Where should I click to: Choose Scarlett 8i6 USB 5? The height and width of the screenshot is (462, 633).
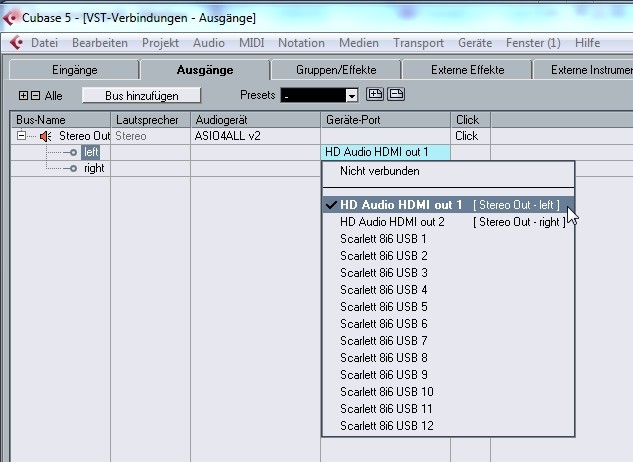click(x=448, y=307)
